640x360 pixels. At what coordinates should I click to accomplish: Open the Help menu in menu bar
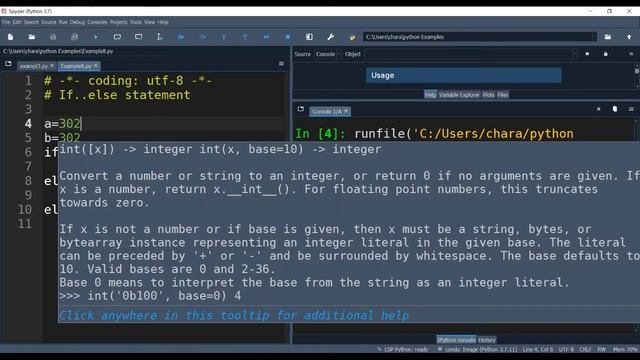163,22
